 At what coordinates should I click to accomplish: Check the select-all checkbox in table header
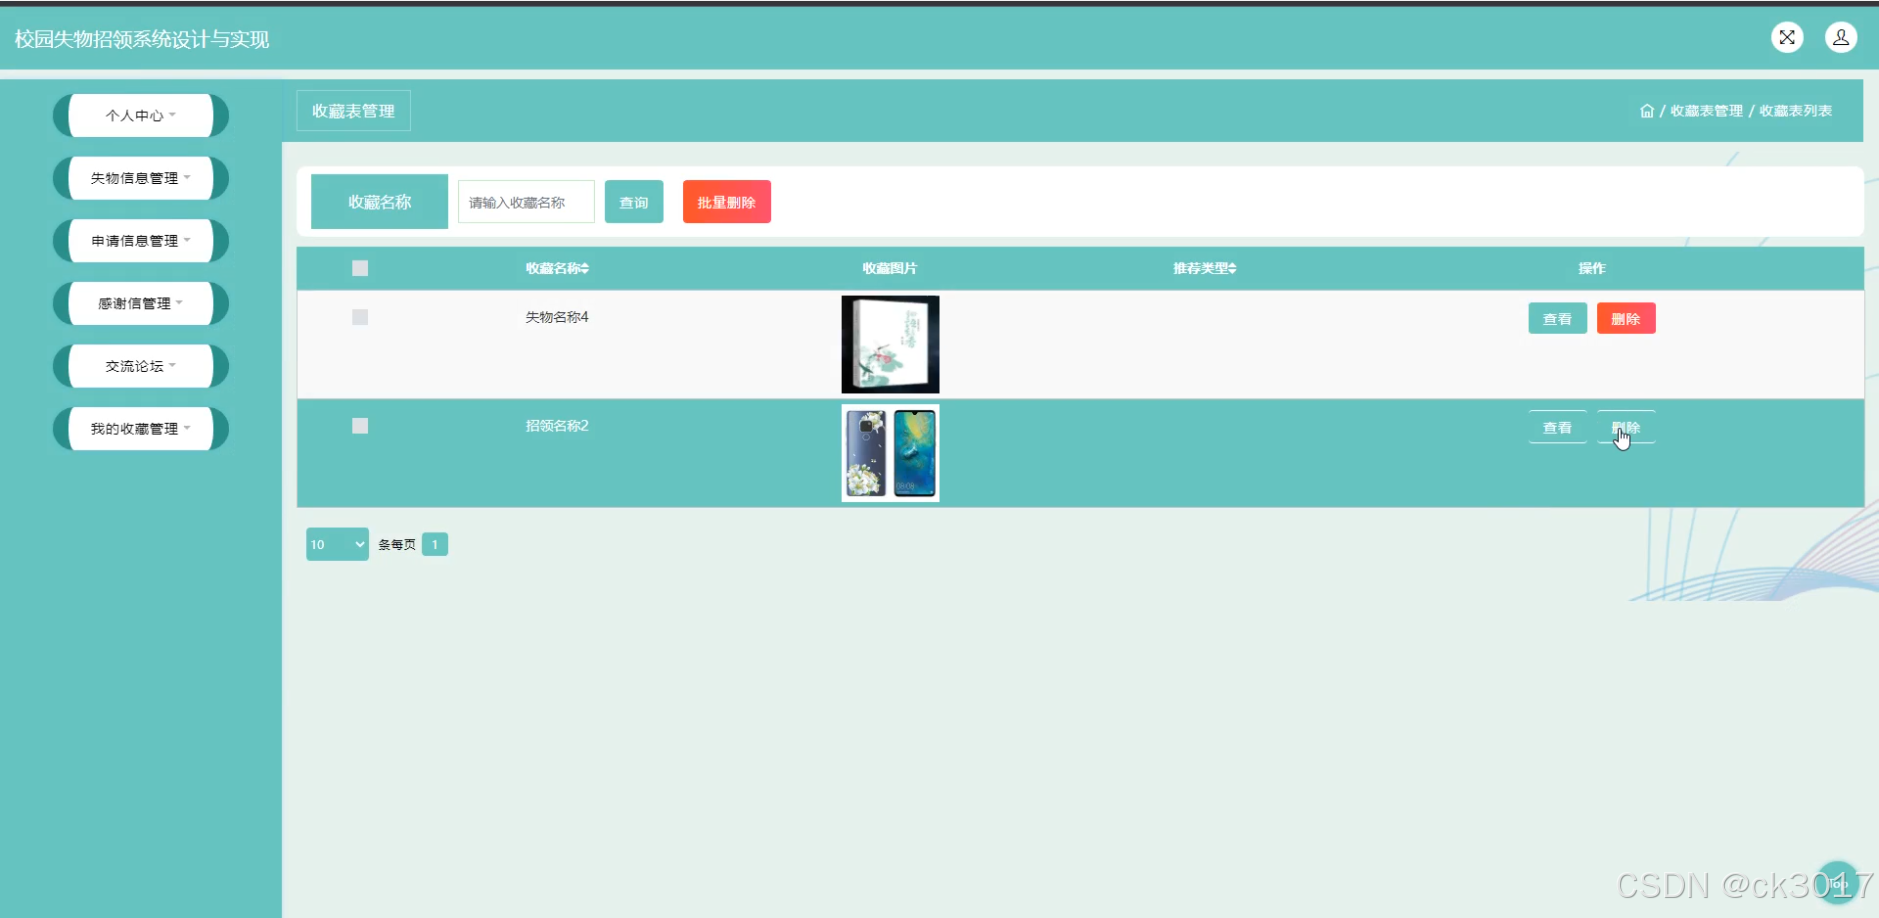click(x=359, y=267)
